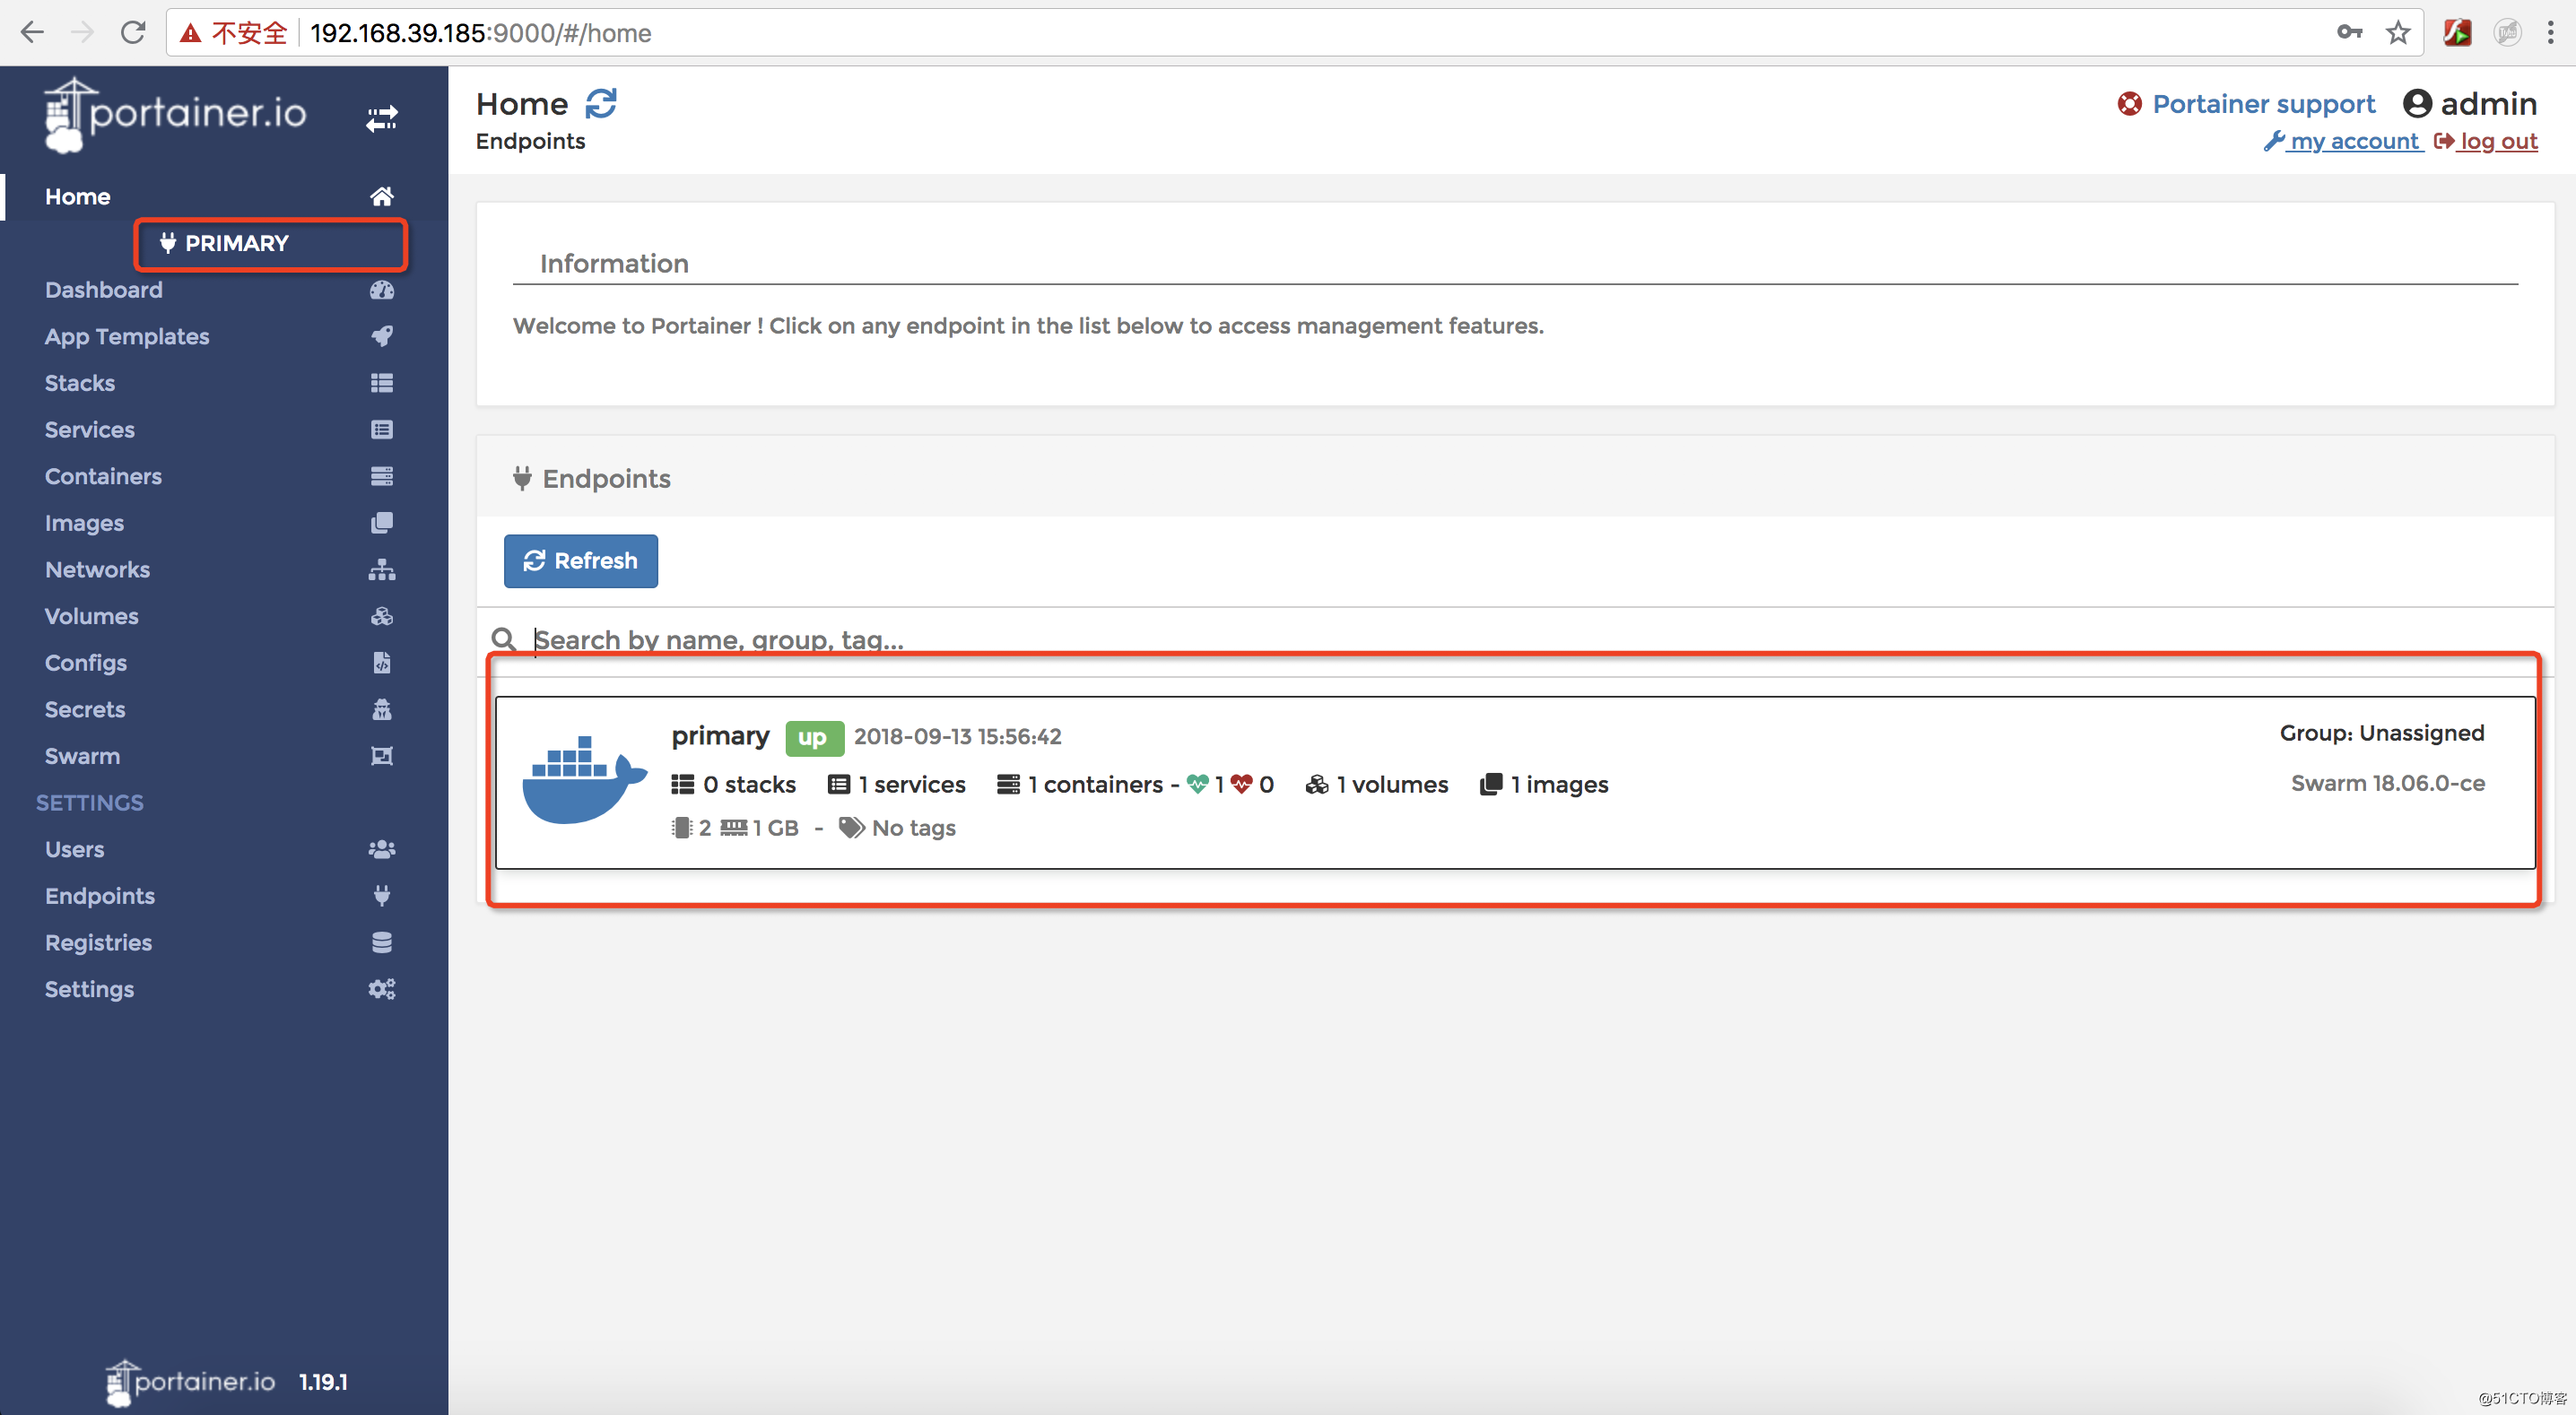Click the Volumes cubes icon in sidebar

381,616
